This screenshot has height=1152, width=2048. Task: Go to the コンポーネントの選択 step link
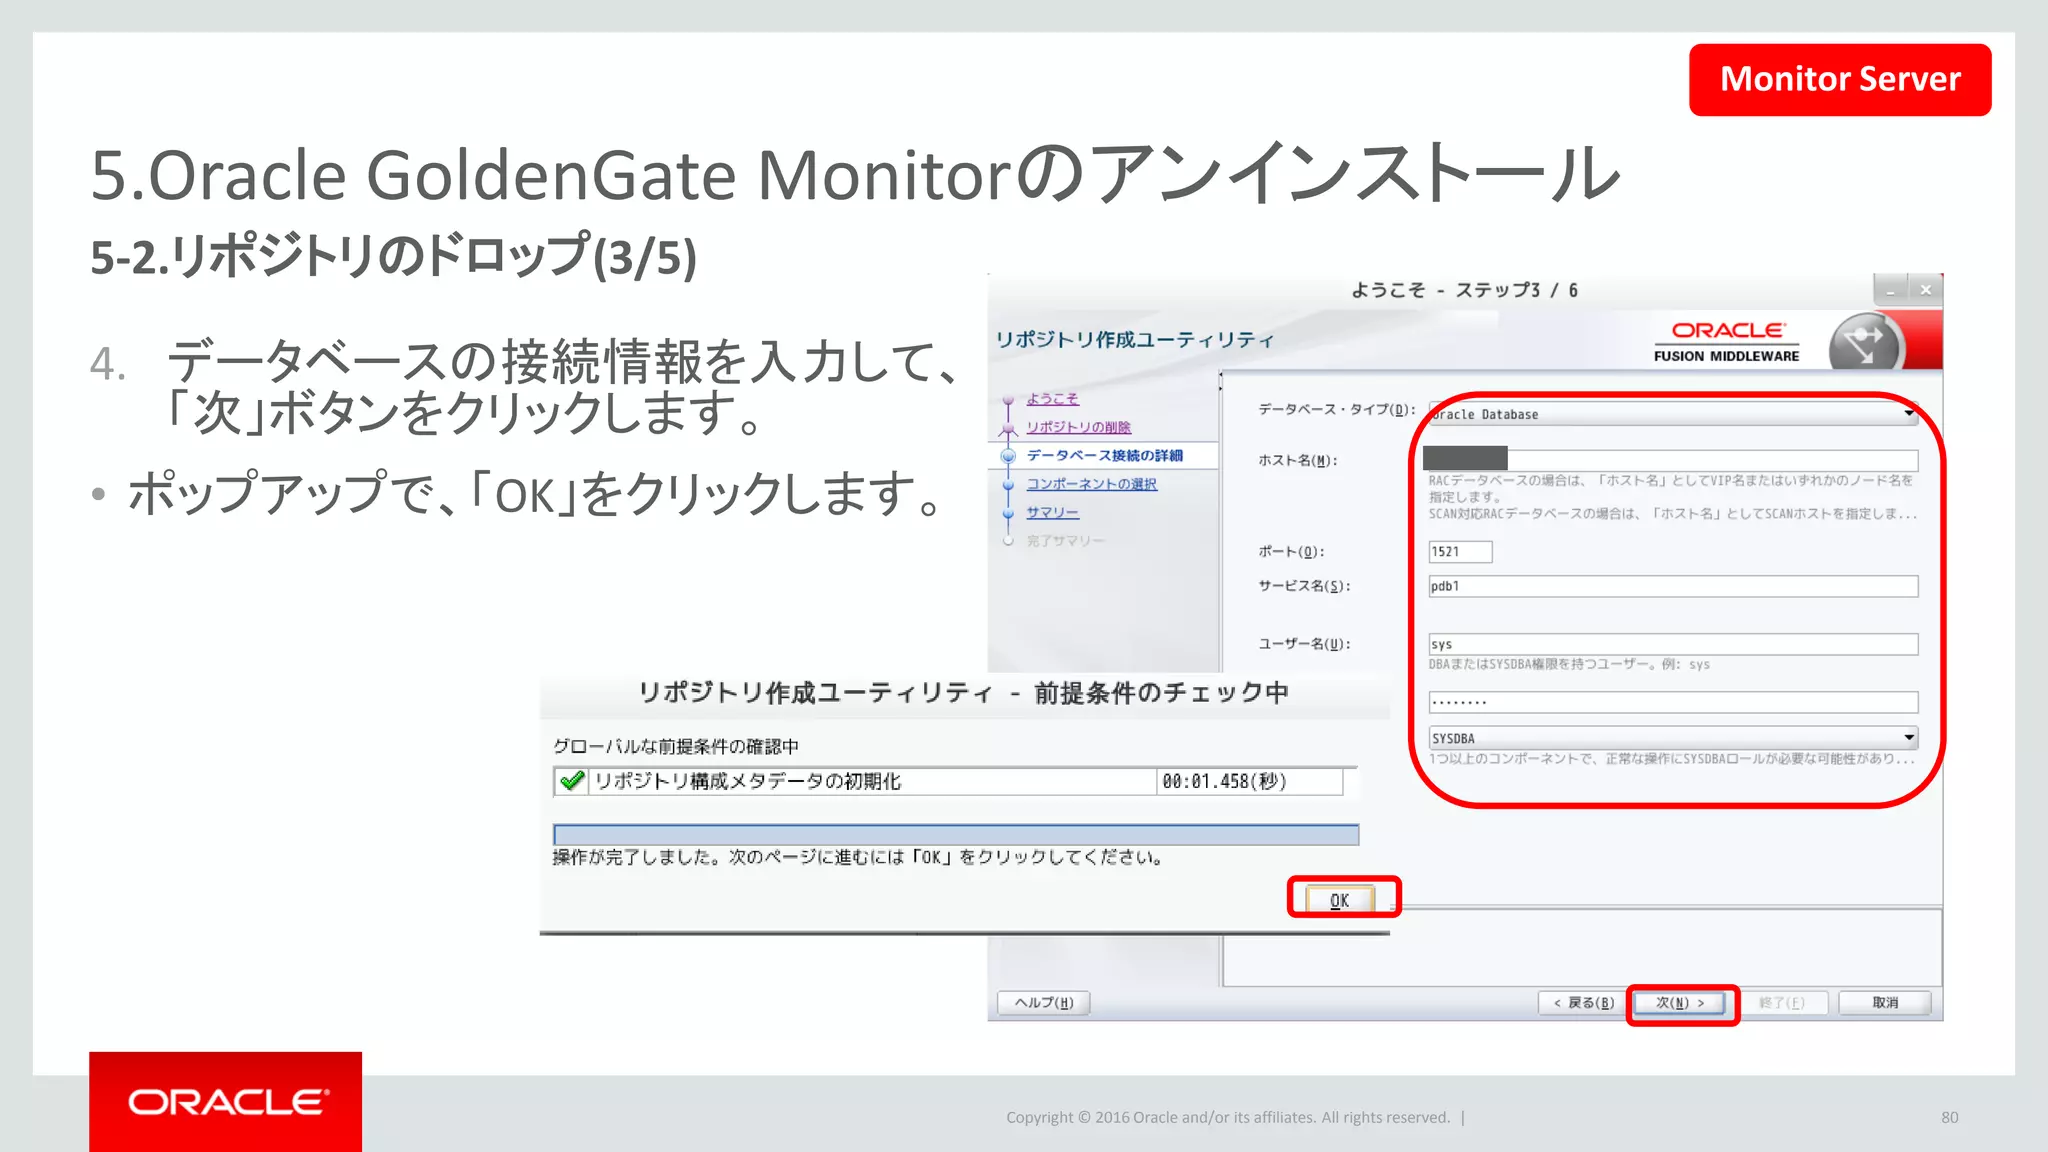pyautogui.click(x=1091, y=484)
